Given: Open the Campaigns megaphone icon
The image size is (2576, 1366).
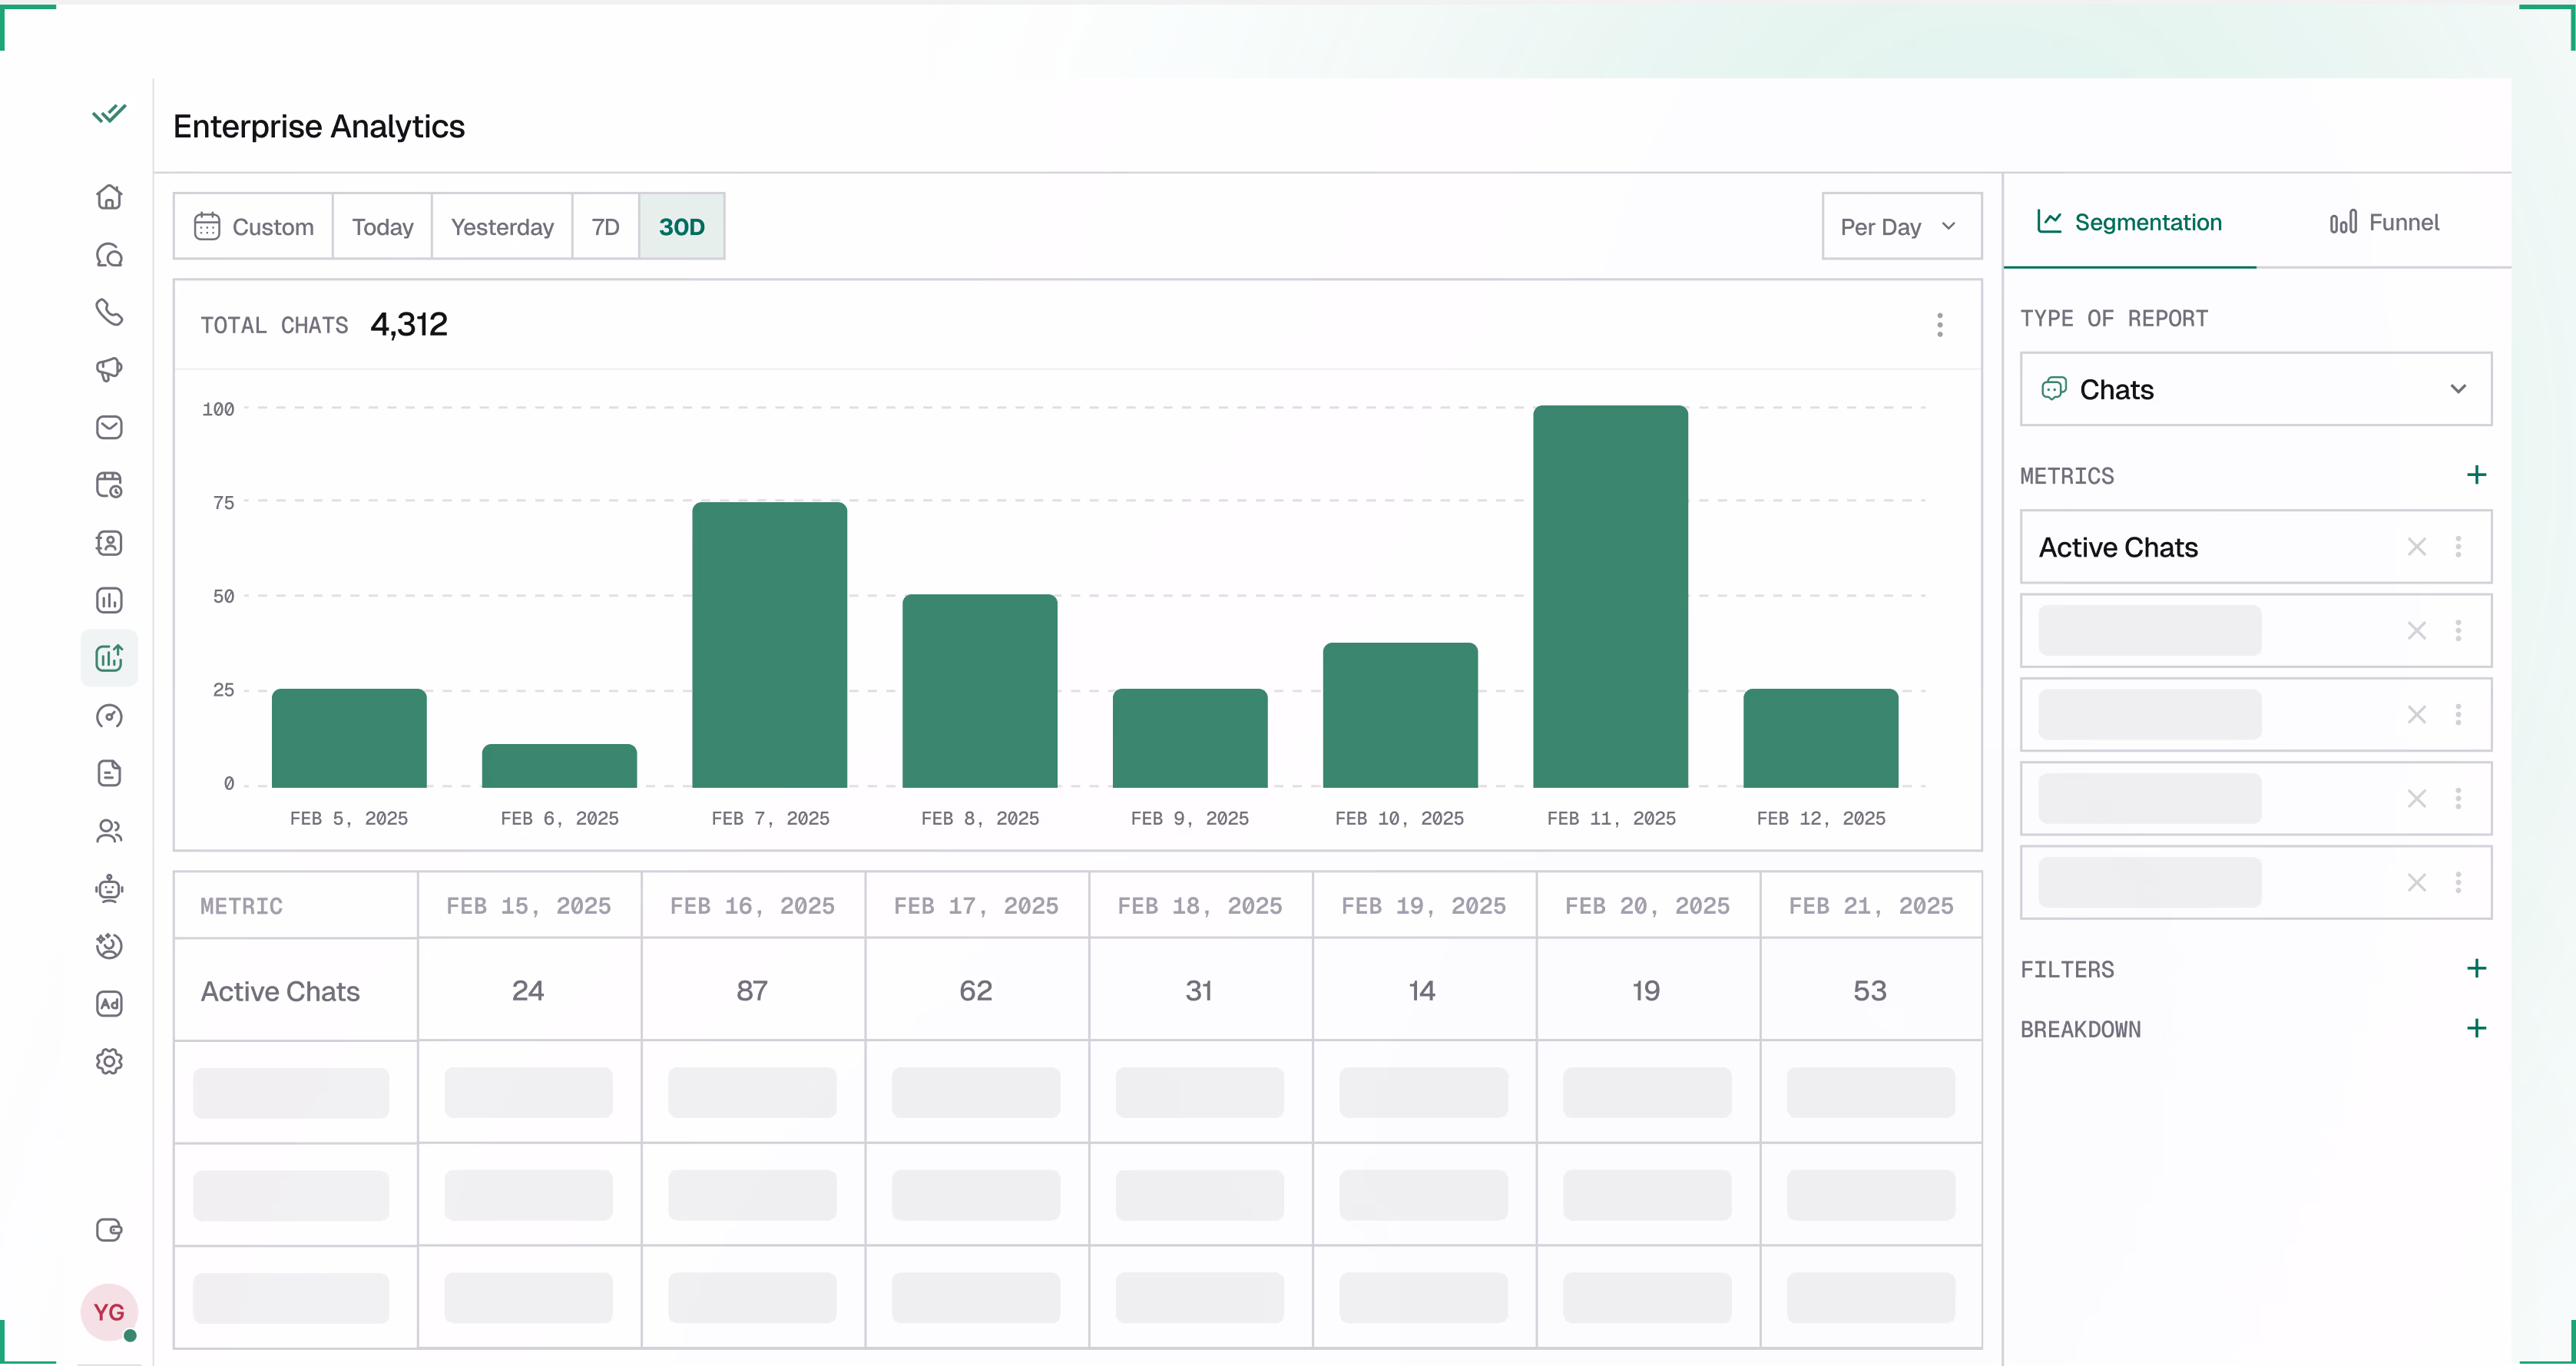Looking at the screenshot, I should 109,369.
